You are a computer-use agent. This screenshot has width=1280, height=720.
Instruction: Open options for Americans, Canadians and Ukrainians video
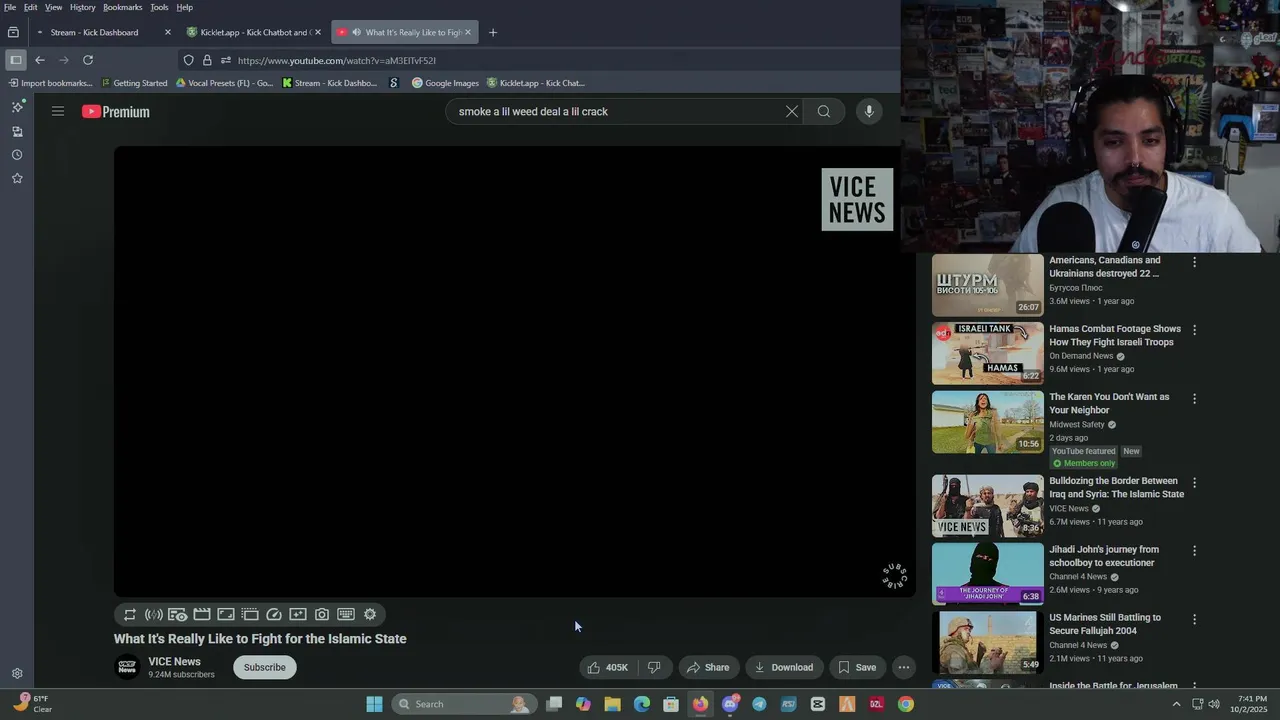(x=1194, y=262)
